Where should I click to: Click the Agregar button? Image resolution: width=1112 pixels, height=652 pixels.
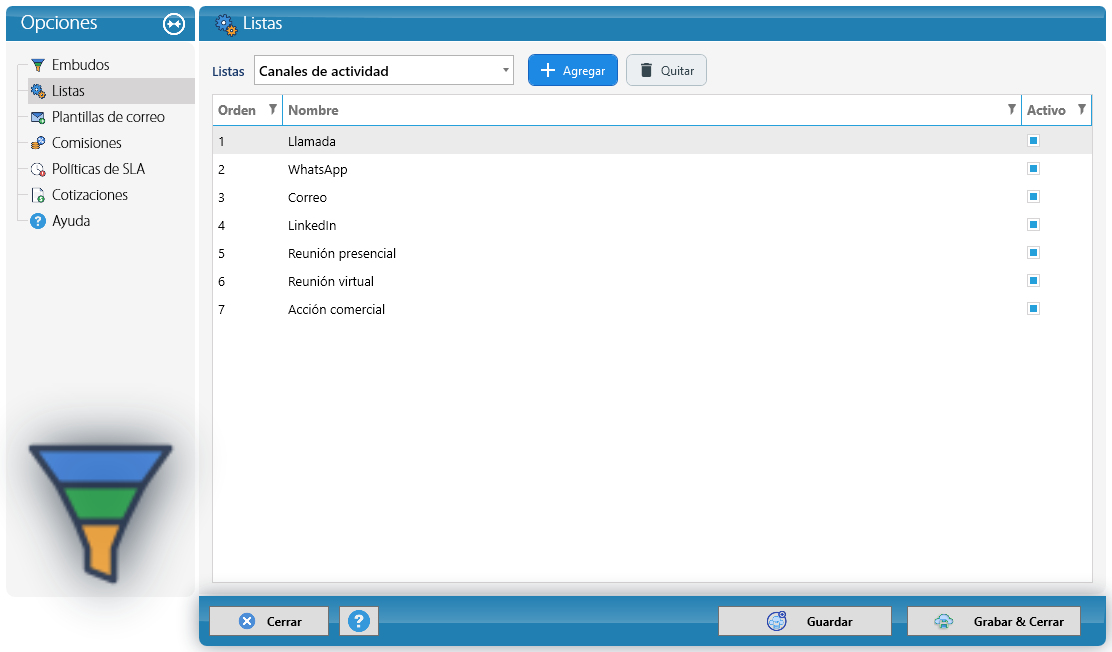click(573, 70)
